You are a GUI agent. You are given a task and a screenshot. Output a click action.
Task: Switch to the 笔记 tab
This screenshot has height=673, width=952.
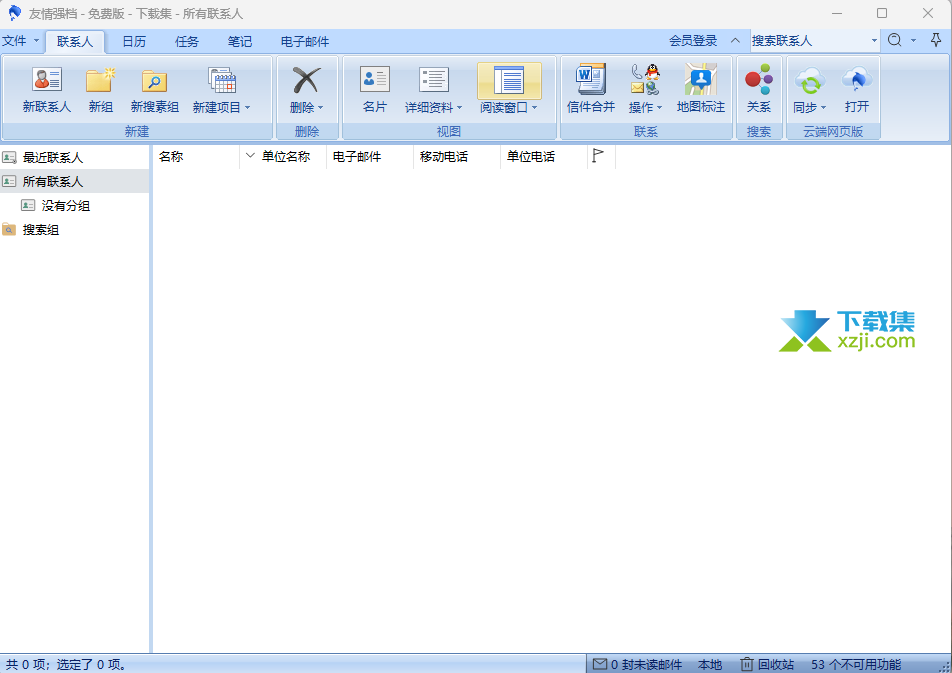(240, 41)
